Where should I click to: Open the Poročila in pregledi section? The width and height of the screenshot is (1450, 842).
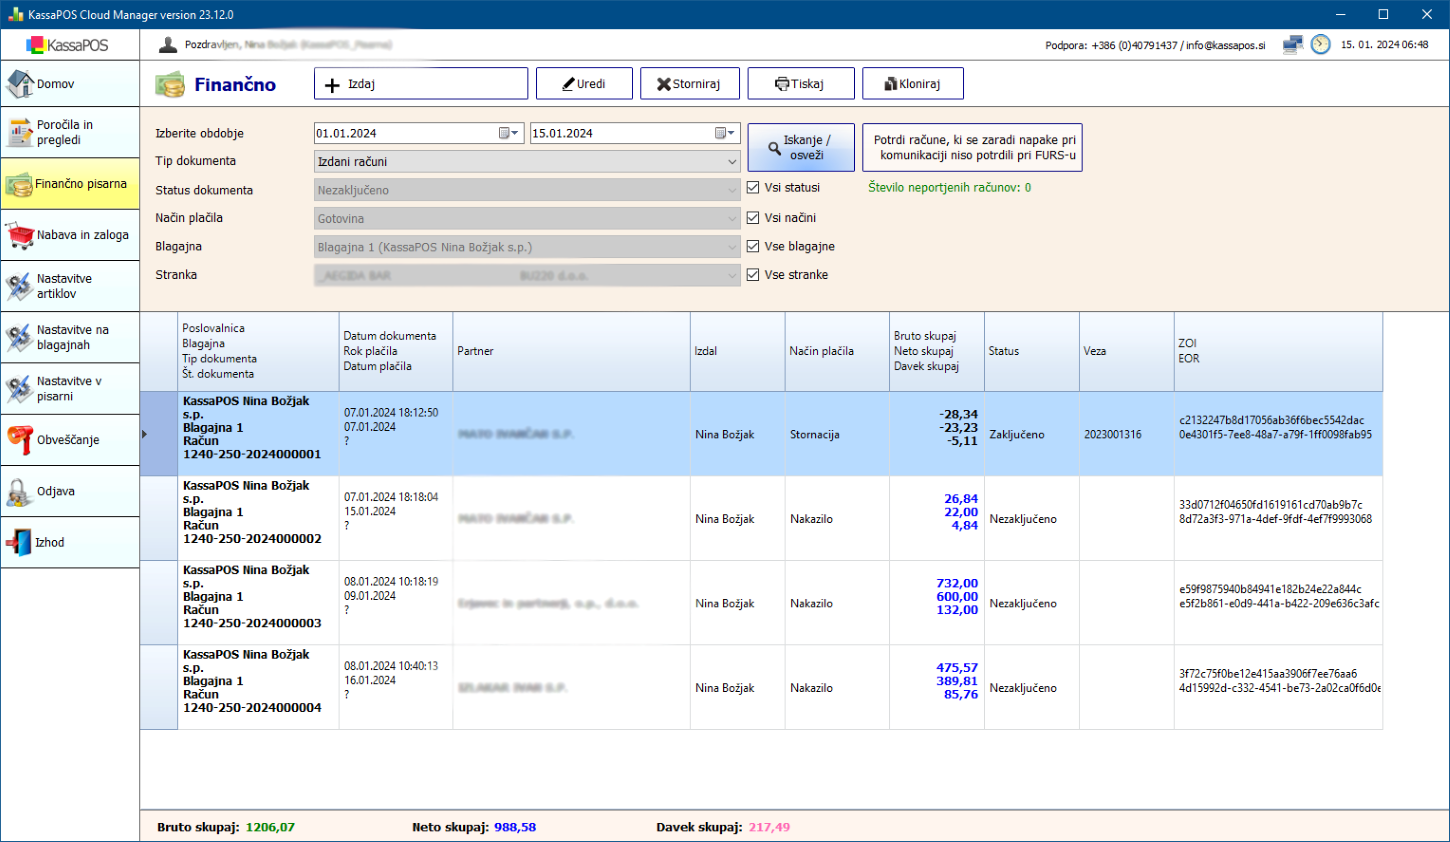pyautogui.click(x=70, y=132)
